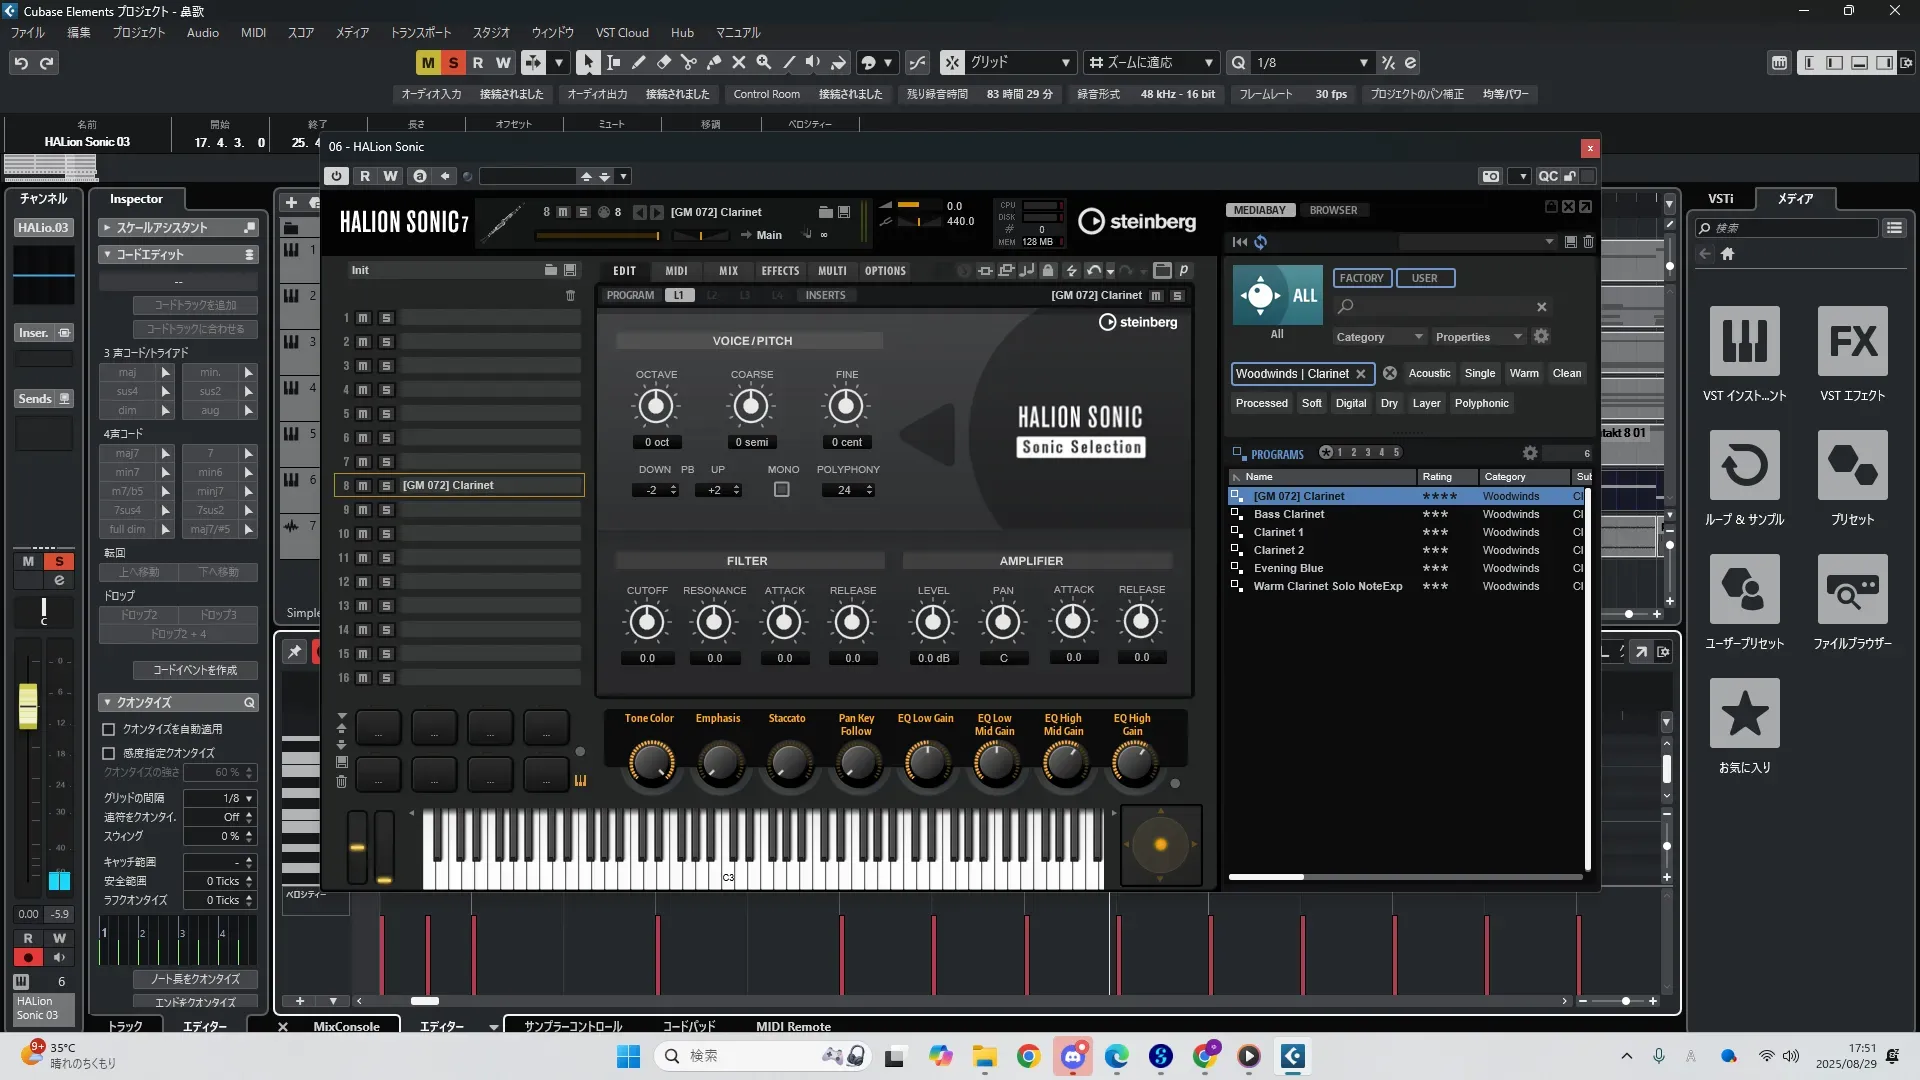Select the Glue tool in the toolbar
Viewport: 1920px width, 1080px height.
click(713, 63)
